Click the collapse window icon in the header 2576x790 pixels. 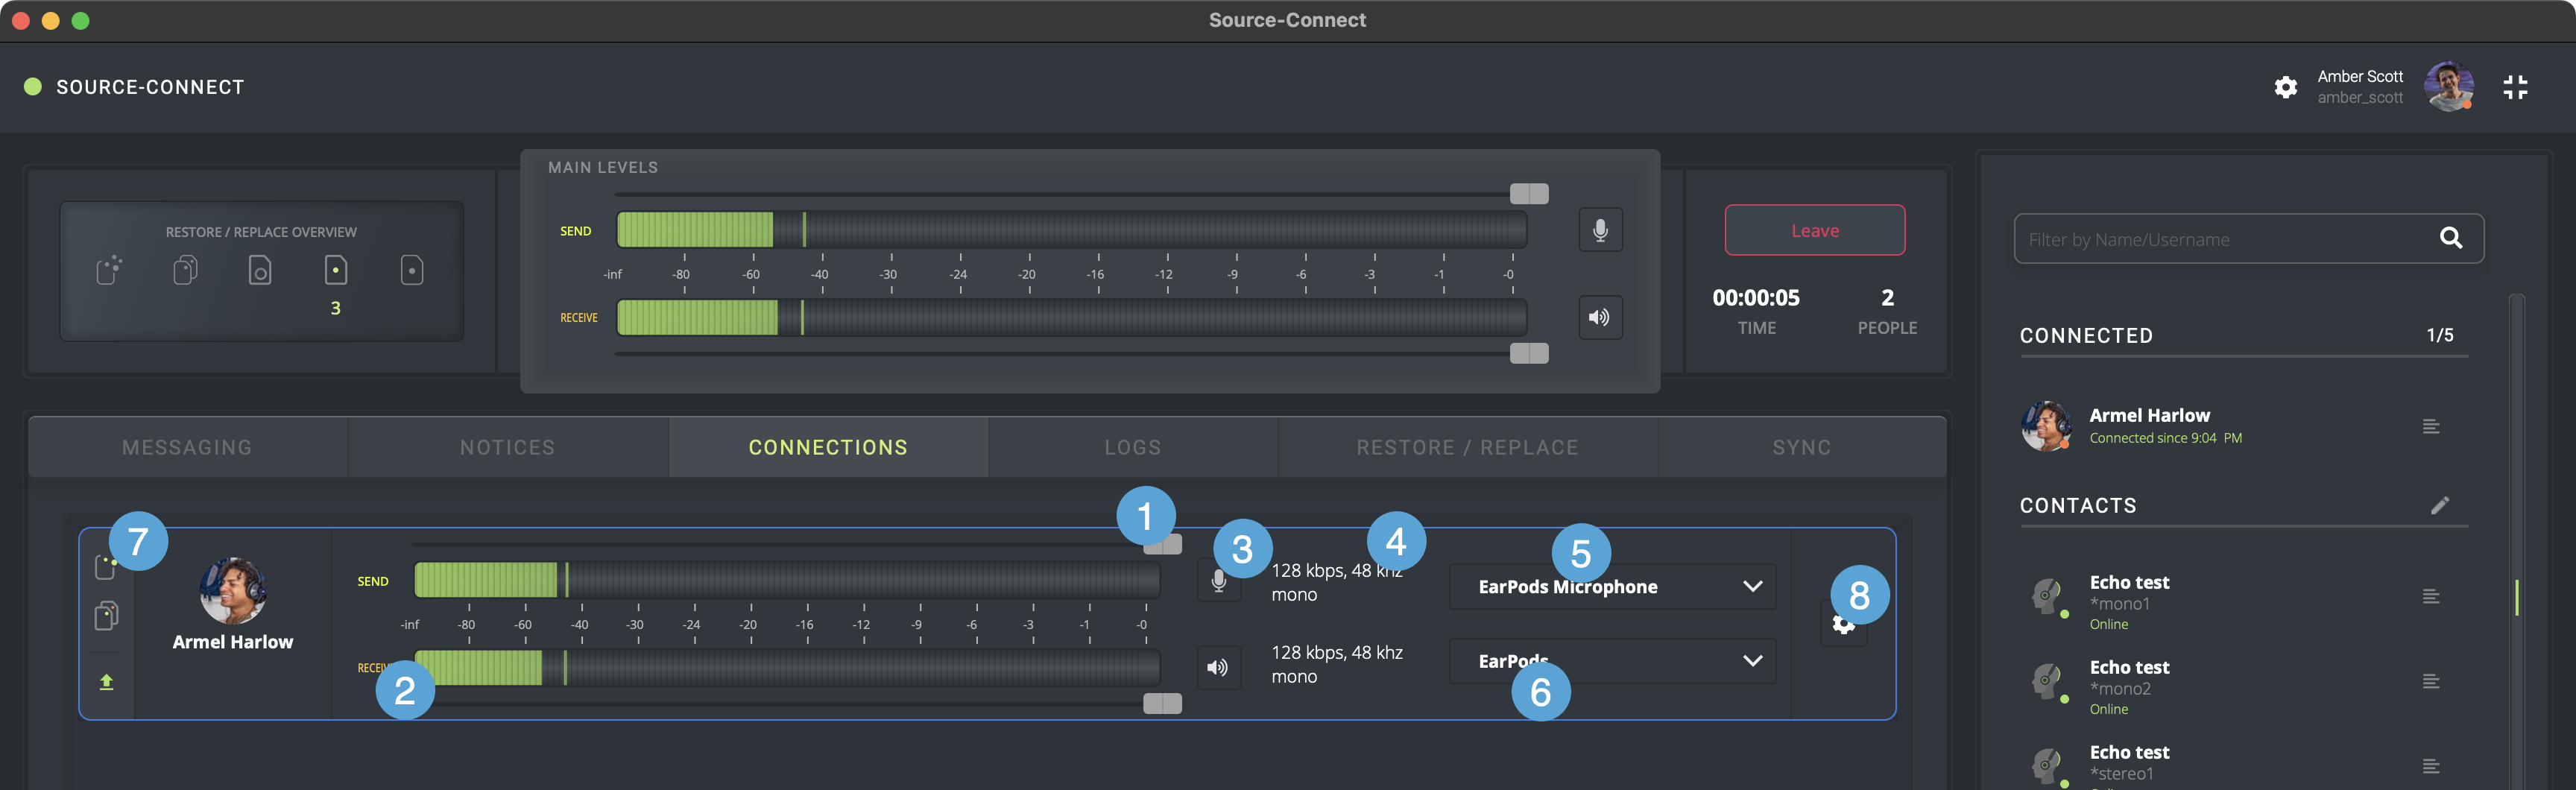2515,87
